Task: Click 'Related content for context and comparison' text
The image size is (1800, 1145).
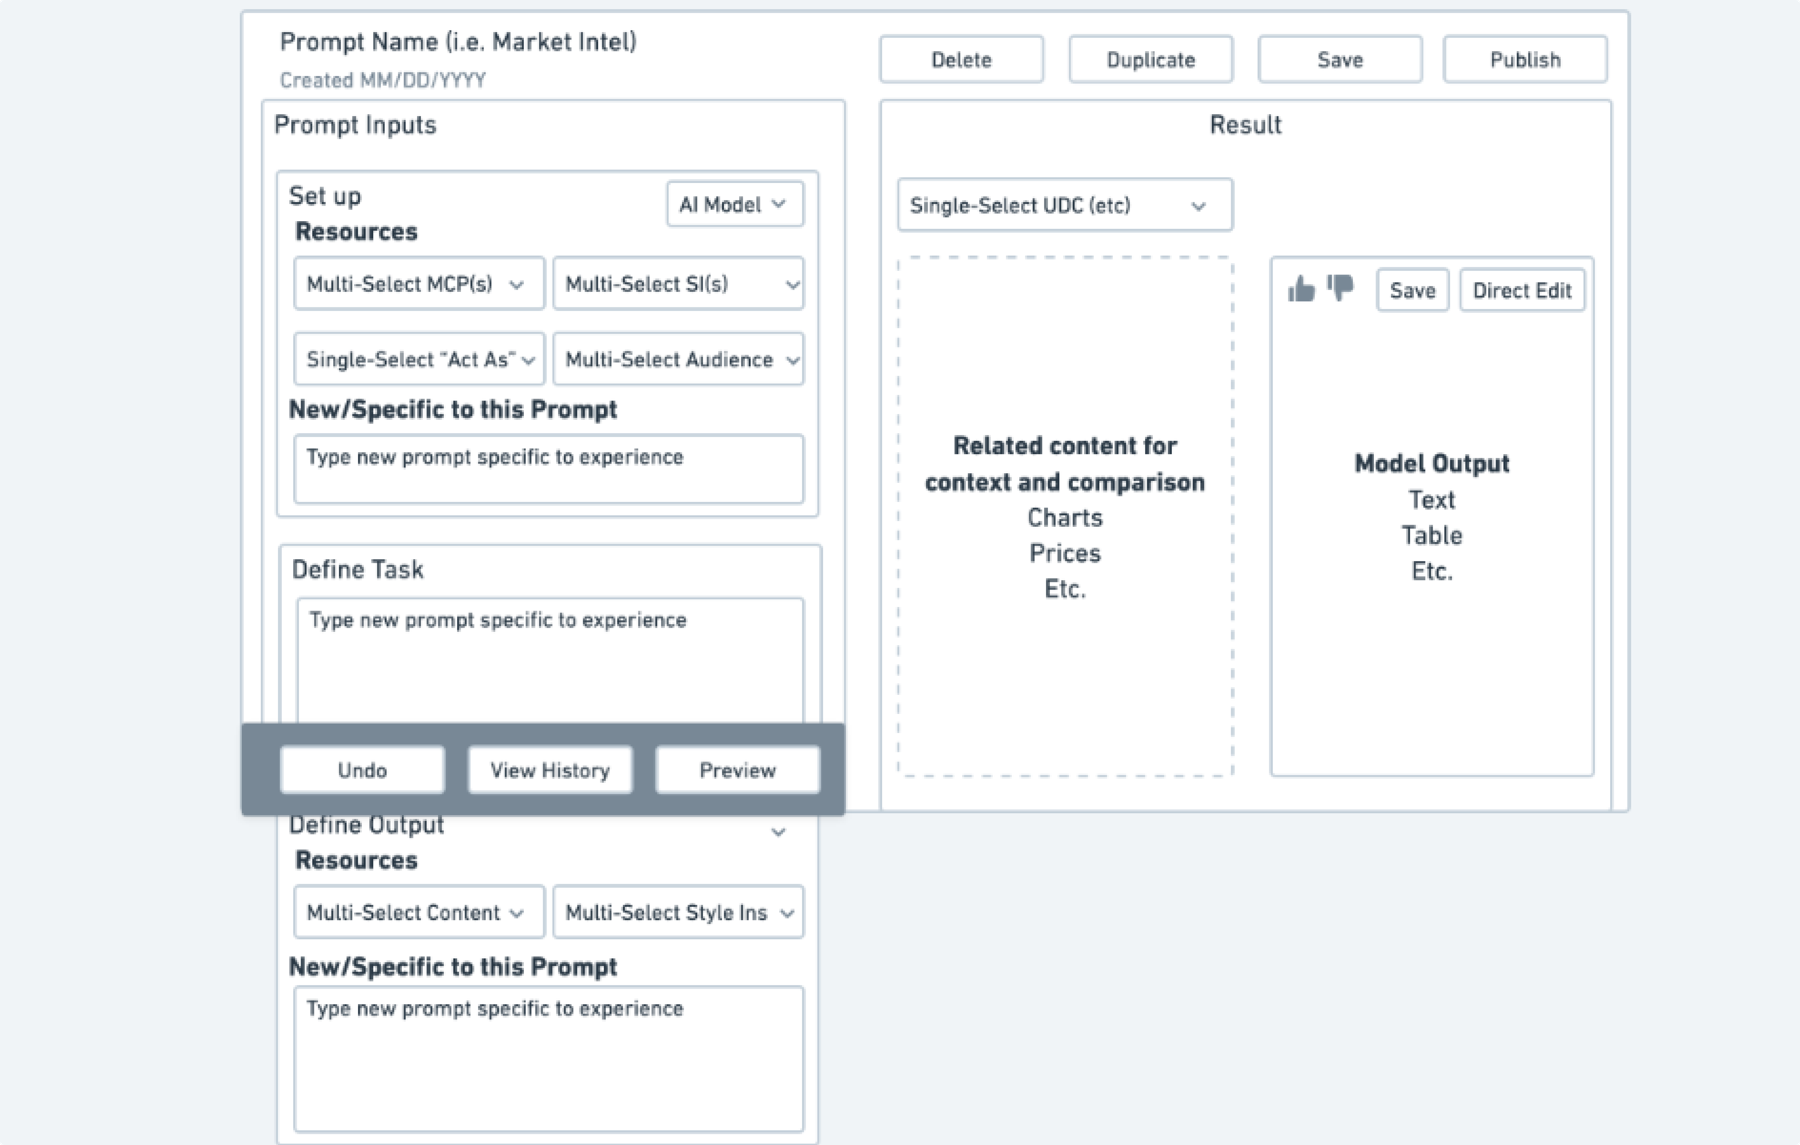Action: [1065, 464]
